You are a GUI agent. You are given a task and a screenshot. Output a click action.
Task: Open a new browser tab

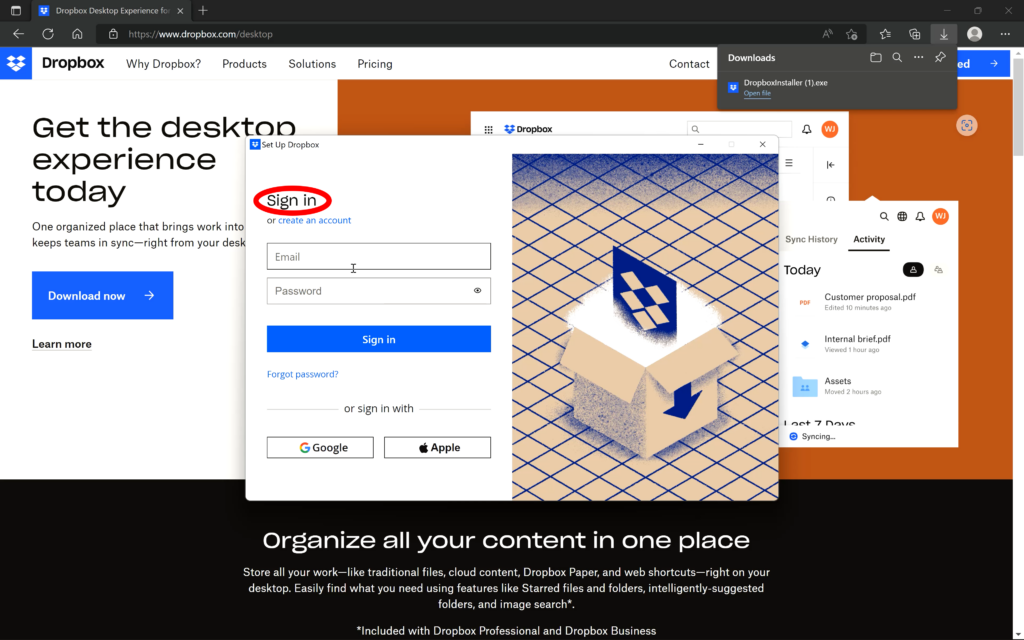coord(203,10)
